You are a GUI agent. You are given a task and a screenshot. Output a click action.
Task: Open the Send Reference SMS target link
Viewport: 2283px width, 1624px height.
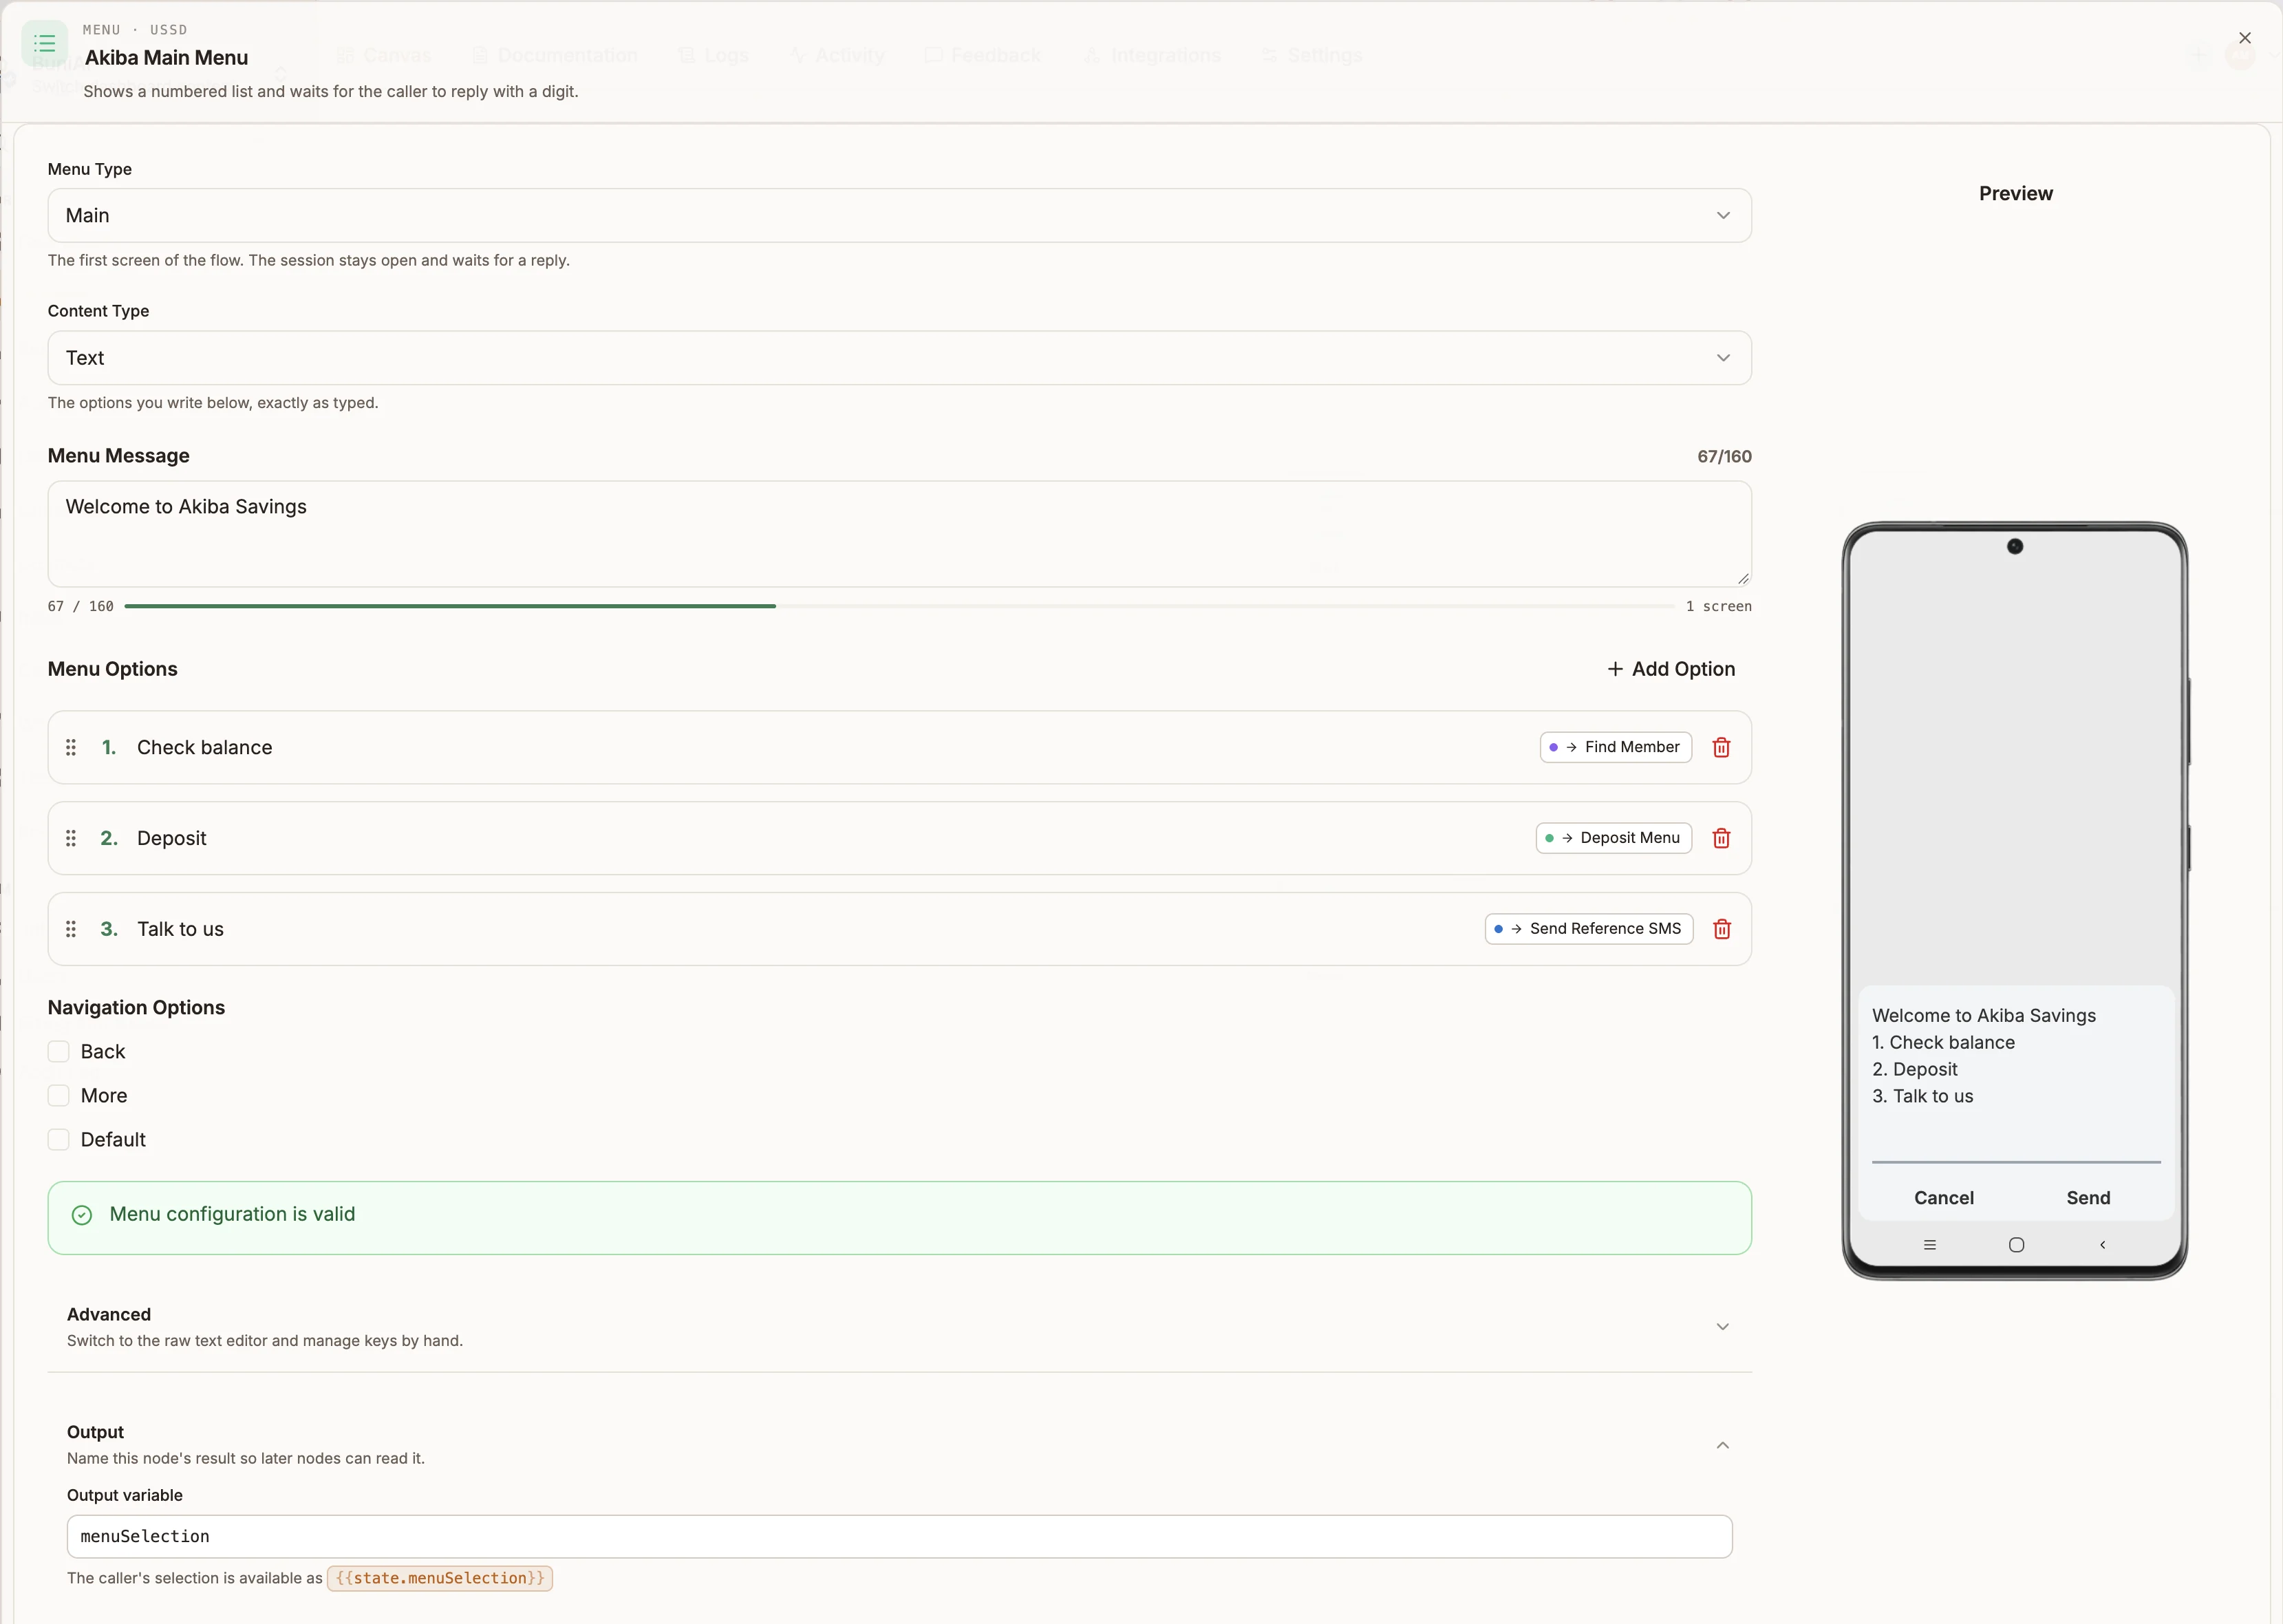pos(1588,929)
